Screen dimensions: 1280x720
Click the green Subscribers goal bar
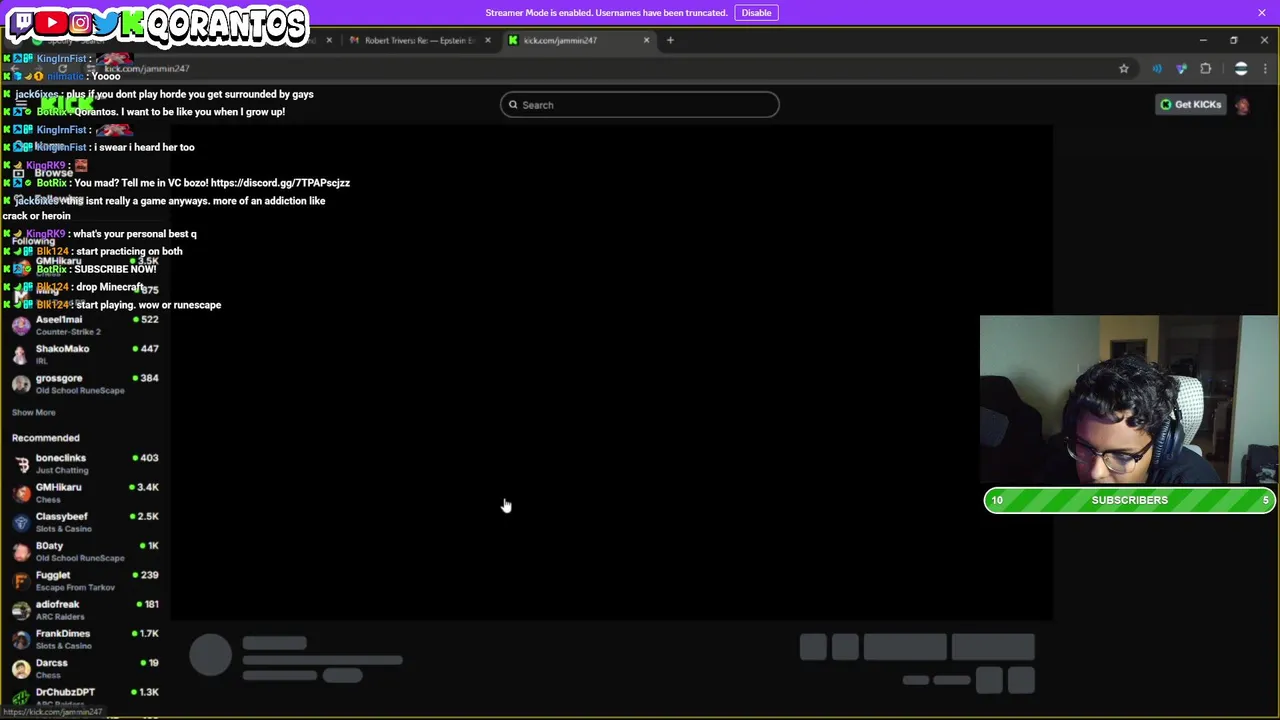(x=1130, y=500)
